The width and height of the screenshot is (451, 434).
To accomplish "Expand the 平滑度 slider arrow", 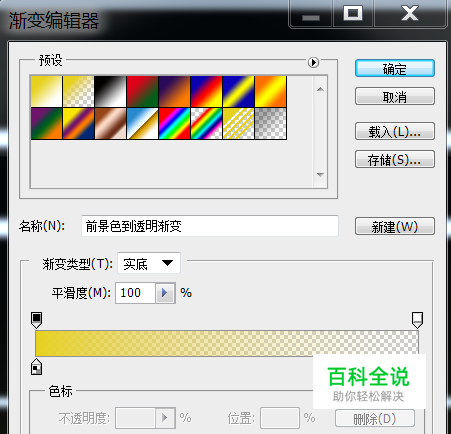I will [x=165, y=293].
